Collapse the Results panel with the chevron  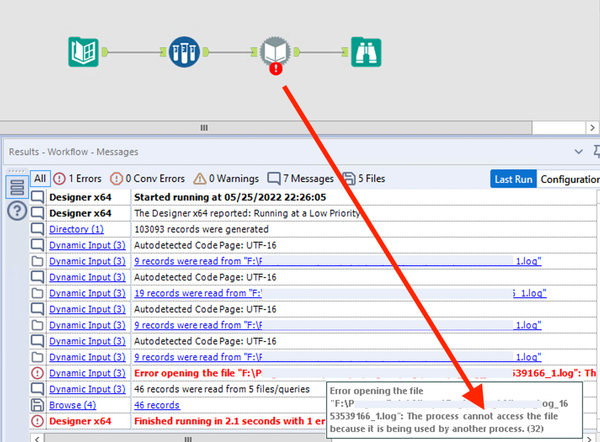pyautogui.click(x=577, y=151)
